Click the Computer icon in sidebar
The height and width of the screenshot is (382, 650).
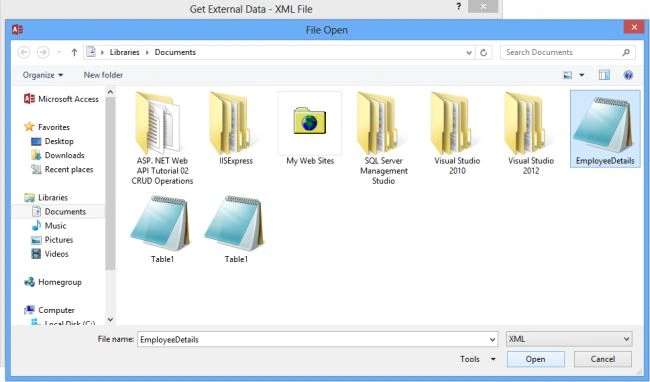coord(29,310)
